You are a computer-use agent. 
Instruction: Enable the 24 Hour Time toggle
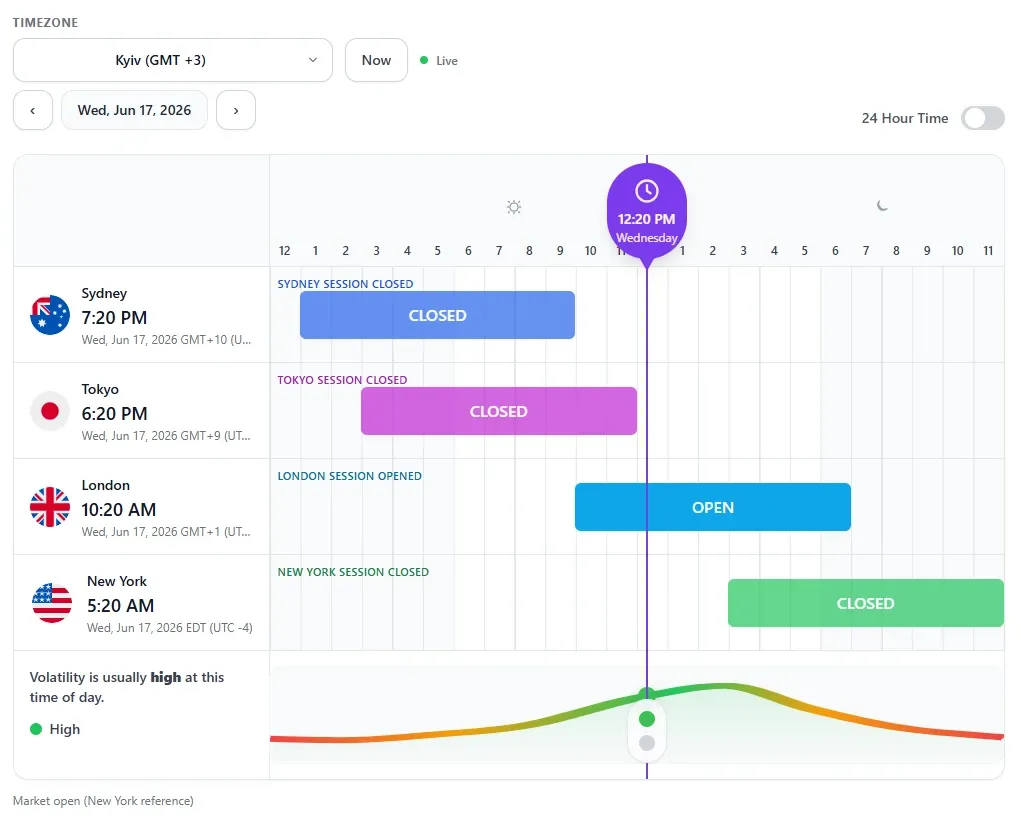(983, 119)
